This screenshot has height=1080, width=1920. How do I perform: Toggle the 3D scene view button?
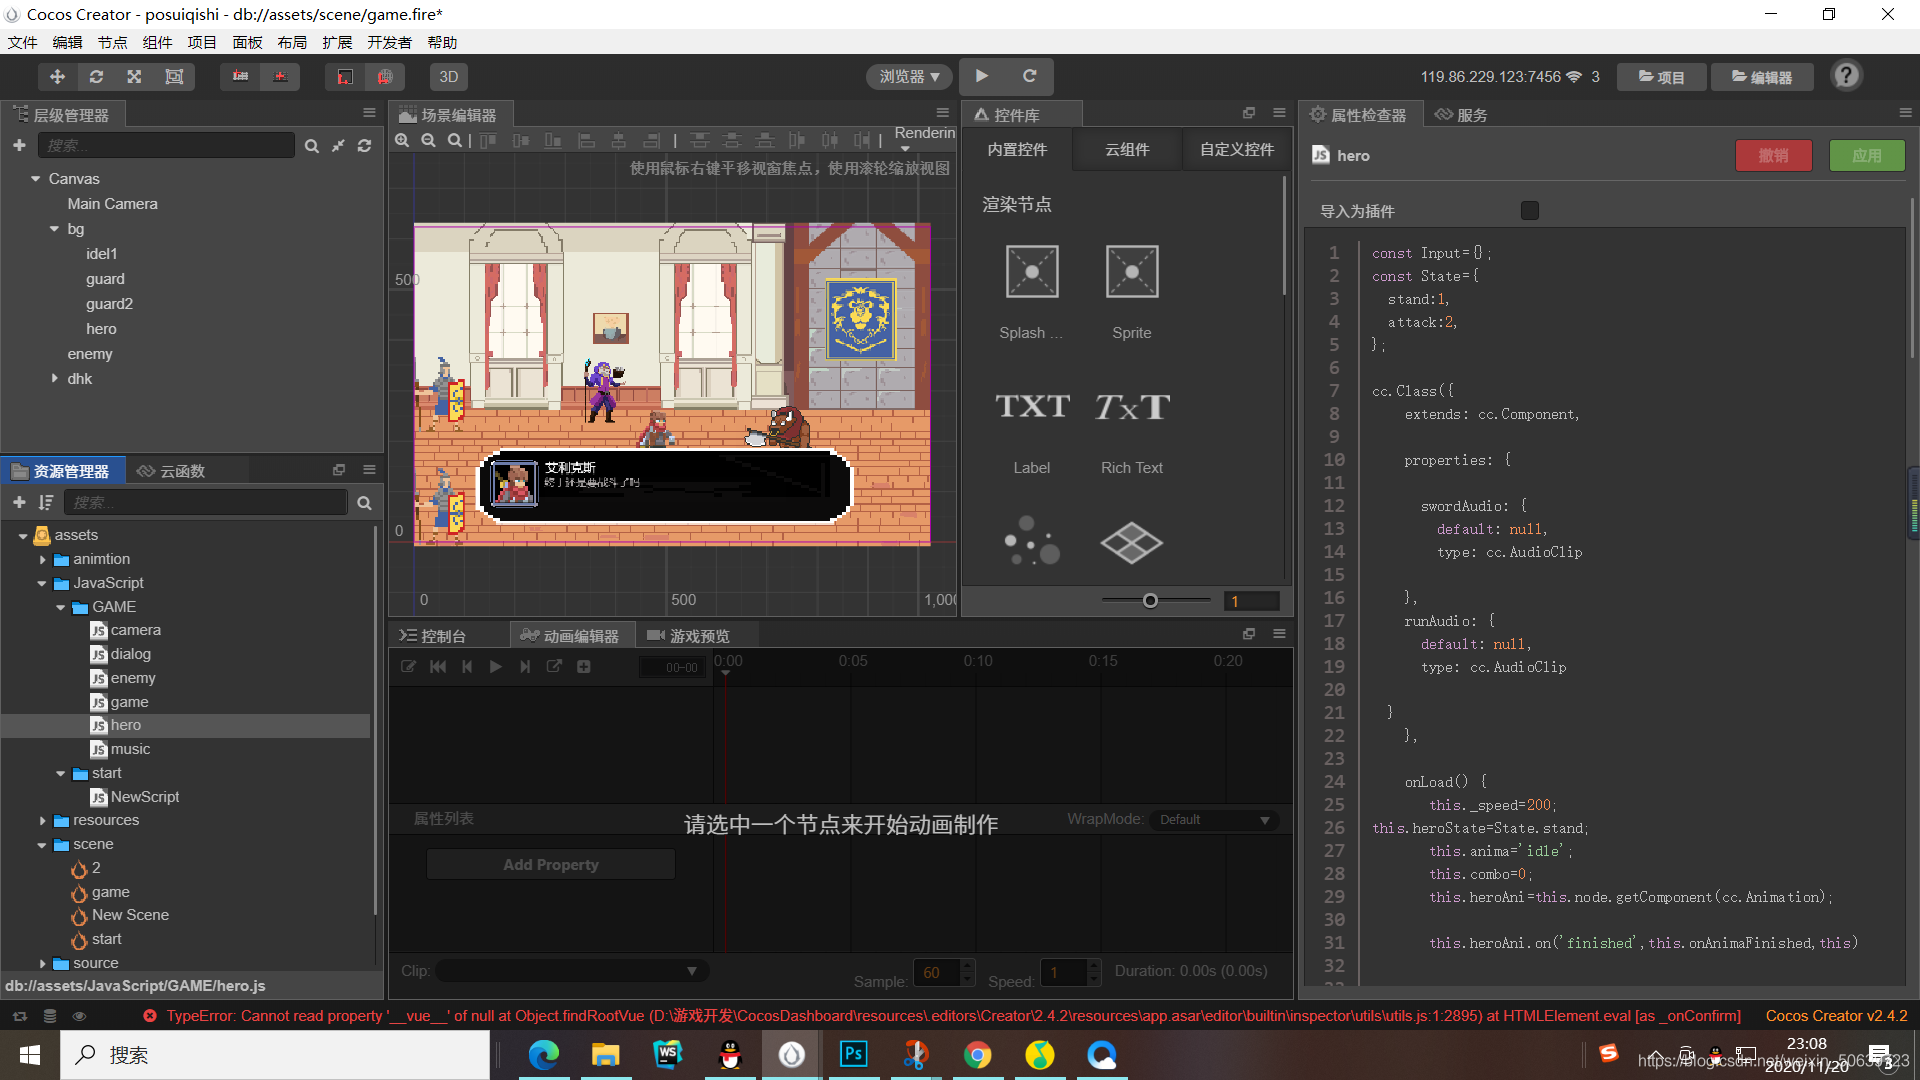click(x=449, y=77)
